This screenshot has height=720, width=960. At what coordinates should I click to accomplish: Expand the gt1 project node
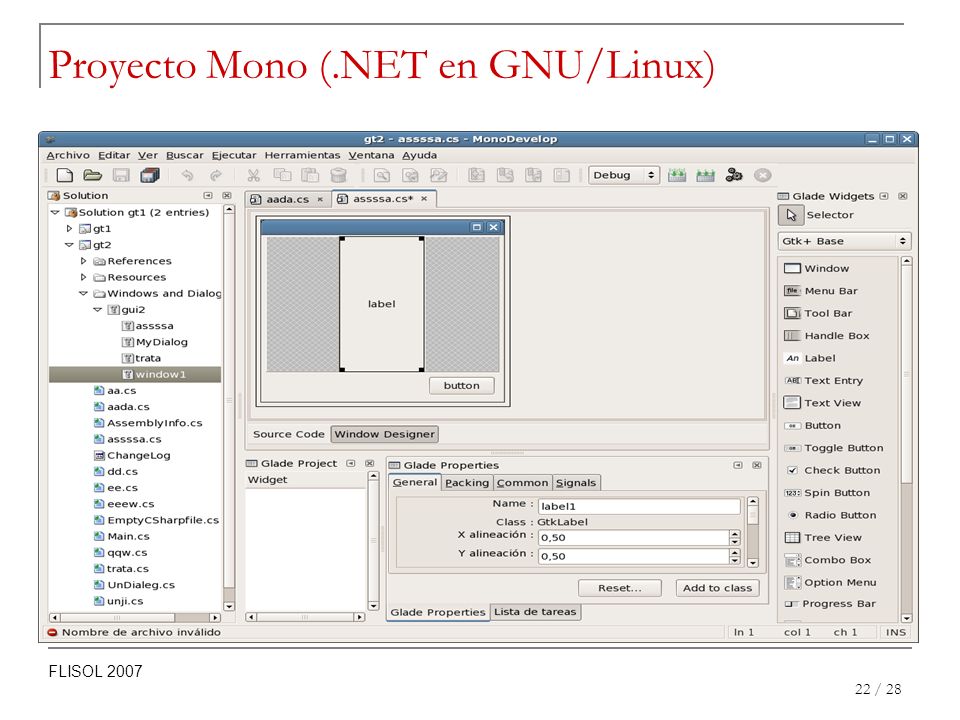pyautogui.click(x=69, y=228)
